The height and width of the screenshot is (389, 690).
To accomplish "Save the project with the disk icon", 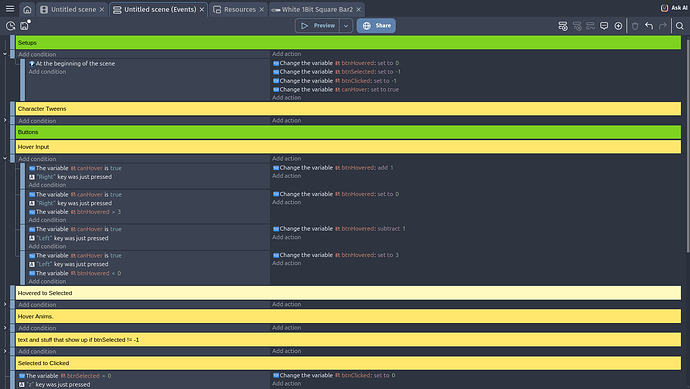I will [25, 26].
